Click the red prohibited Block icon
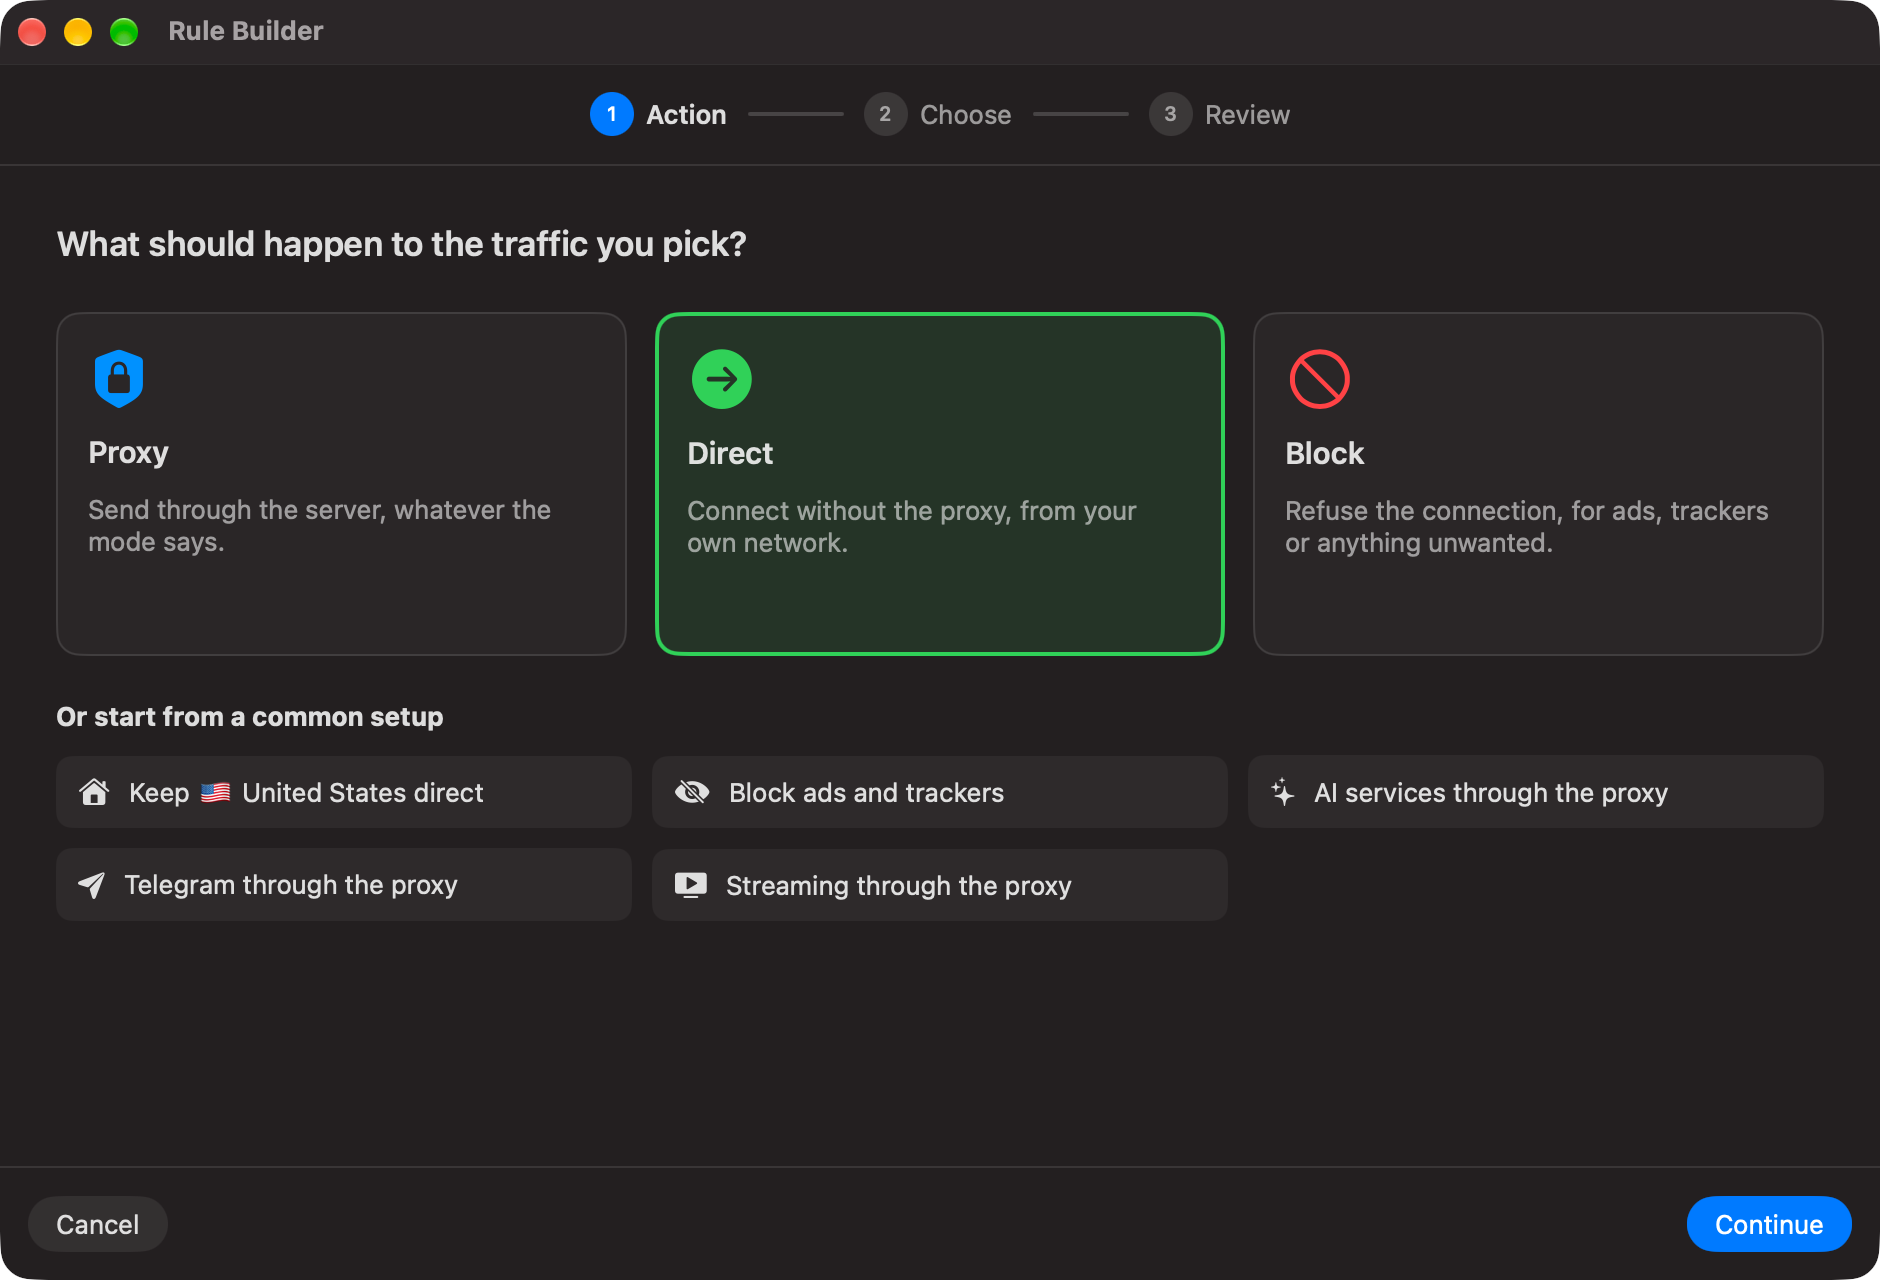The height and width of the screenshot is (1280, 1880). 1319,379
